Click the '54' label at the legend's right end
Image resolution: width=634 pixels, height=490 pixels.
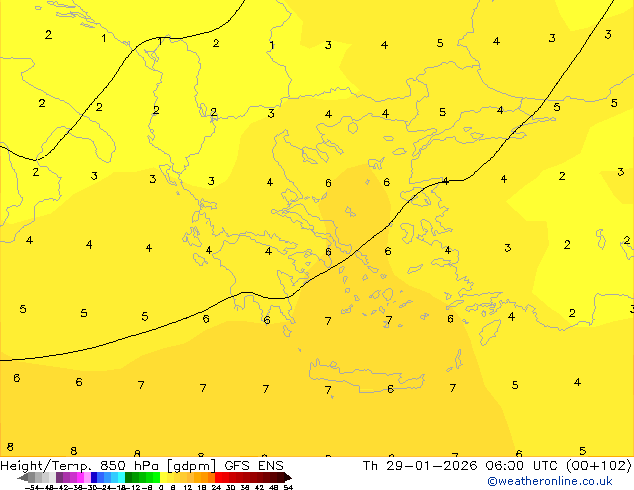click(288, 488)
